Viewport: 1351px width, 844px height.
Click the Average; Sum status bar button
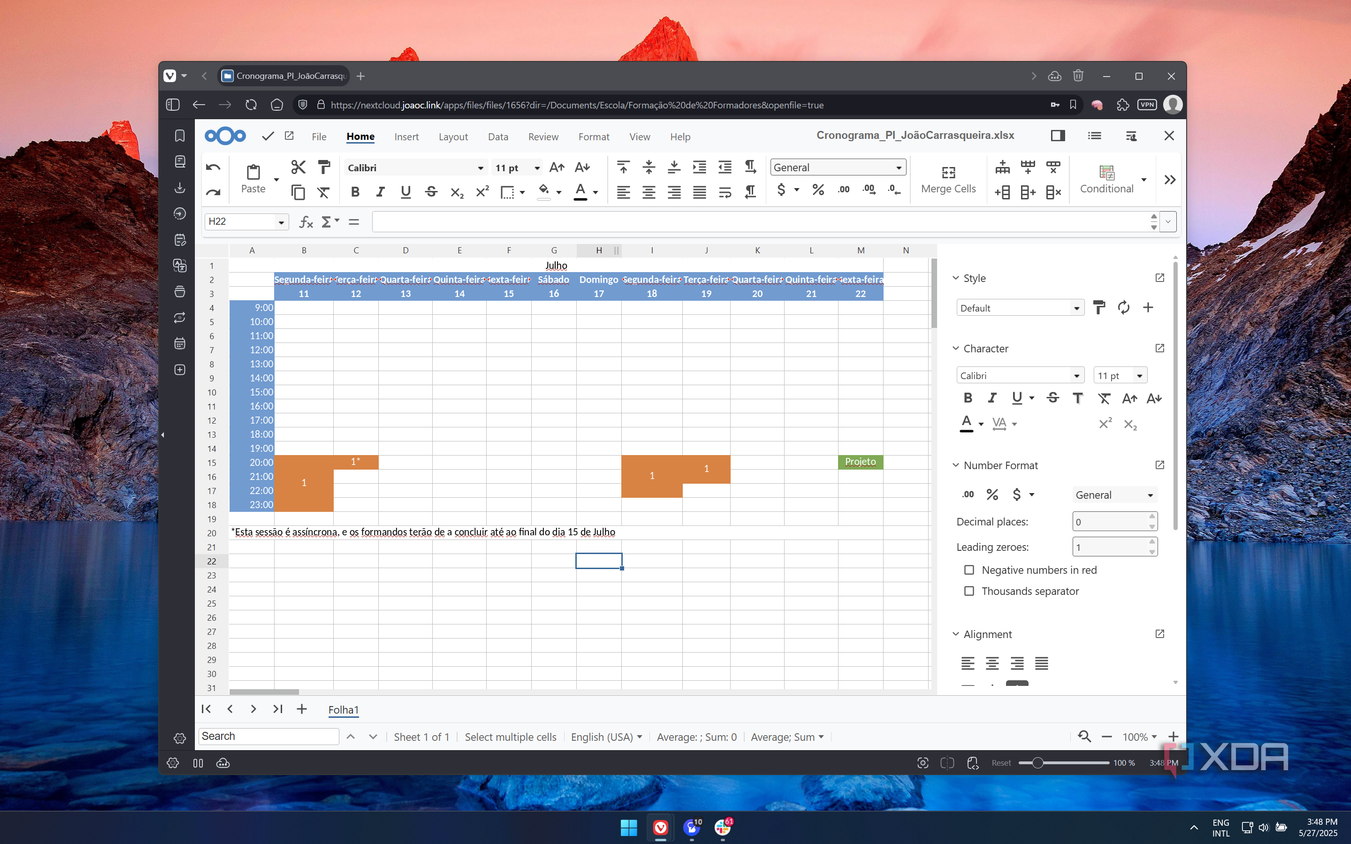(x=787, y=737)
